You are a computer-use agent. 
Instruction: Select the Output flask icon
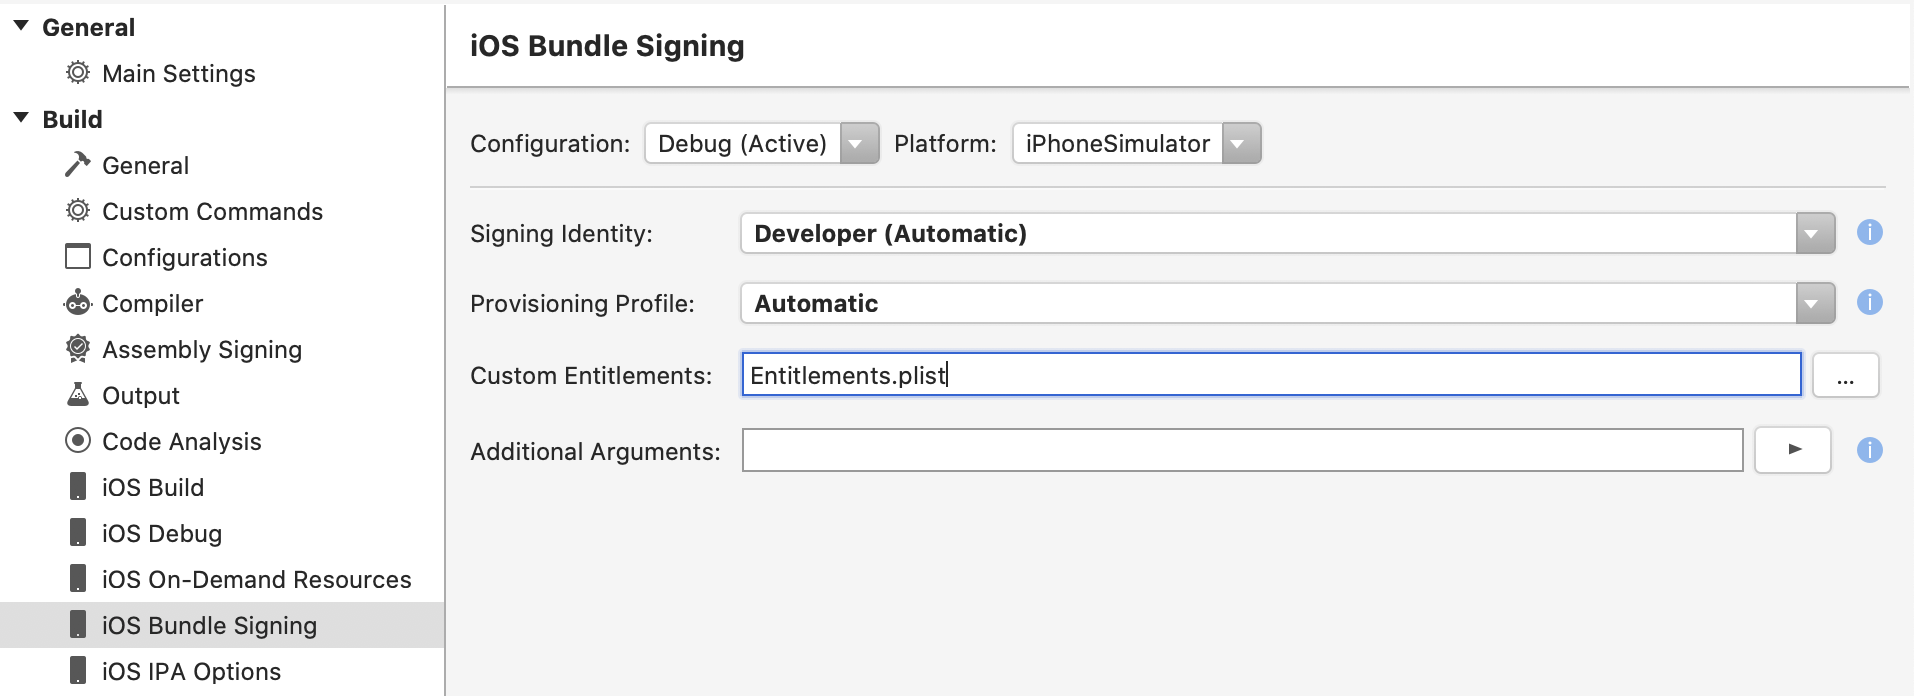coord(77,395)
